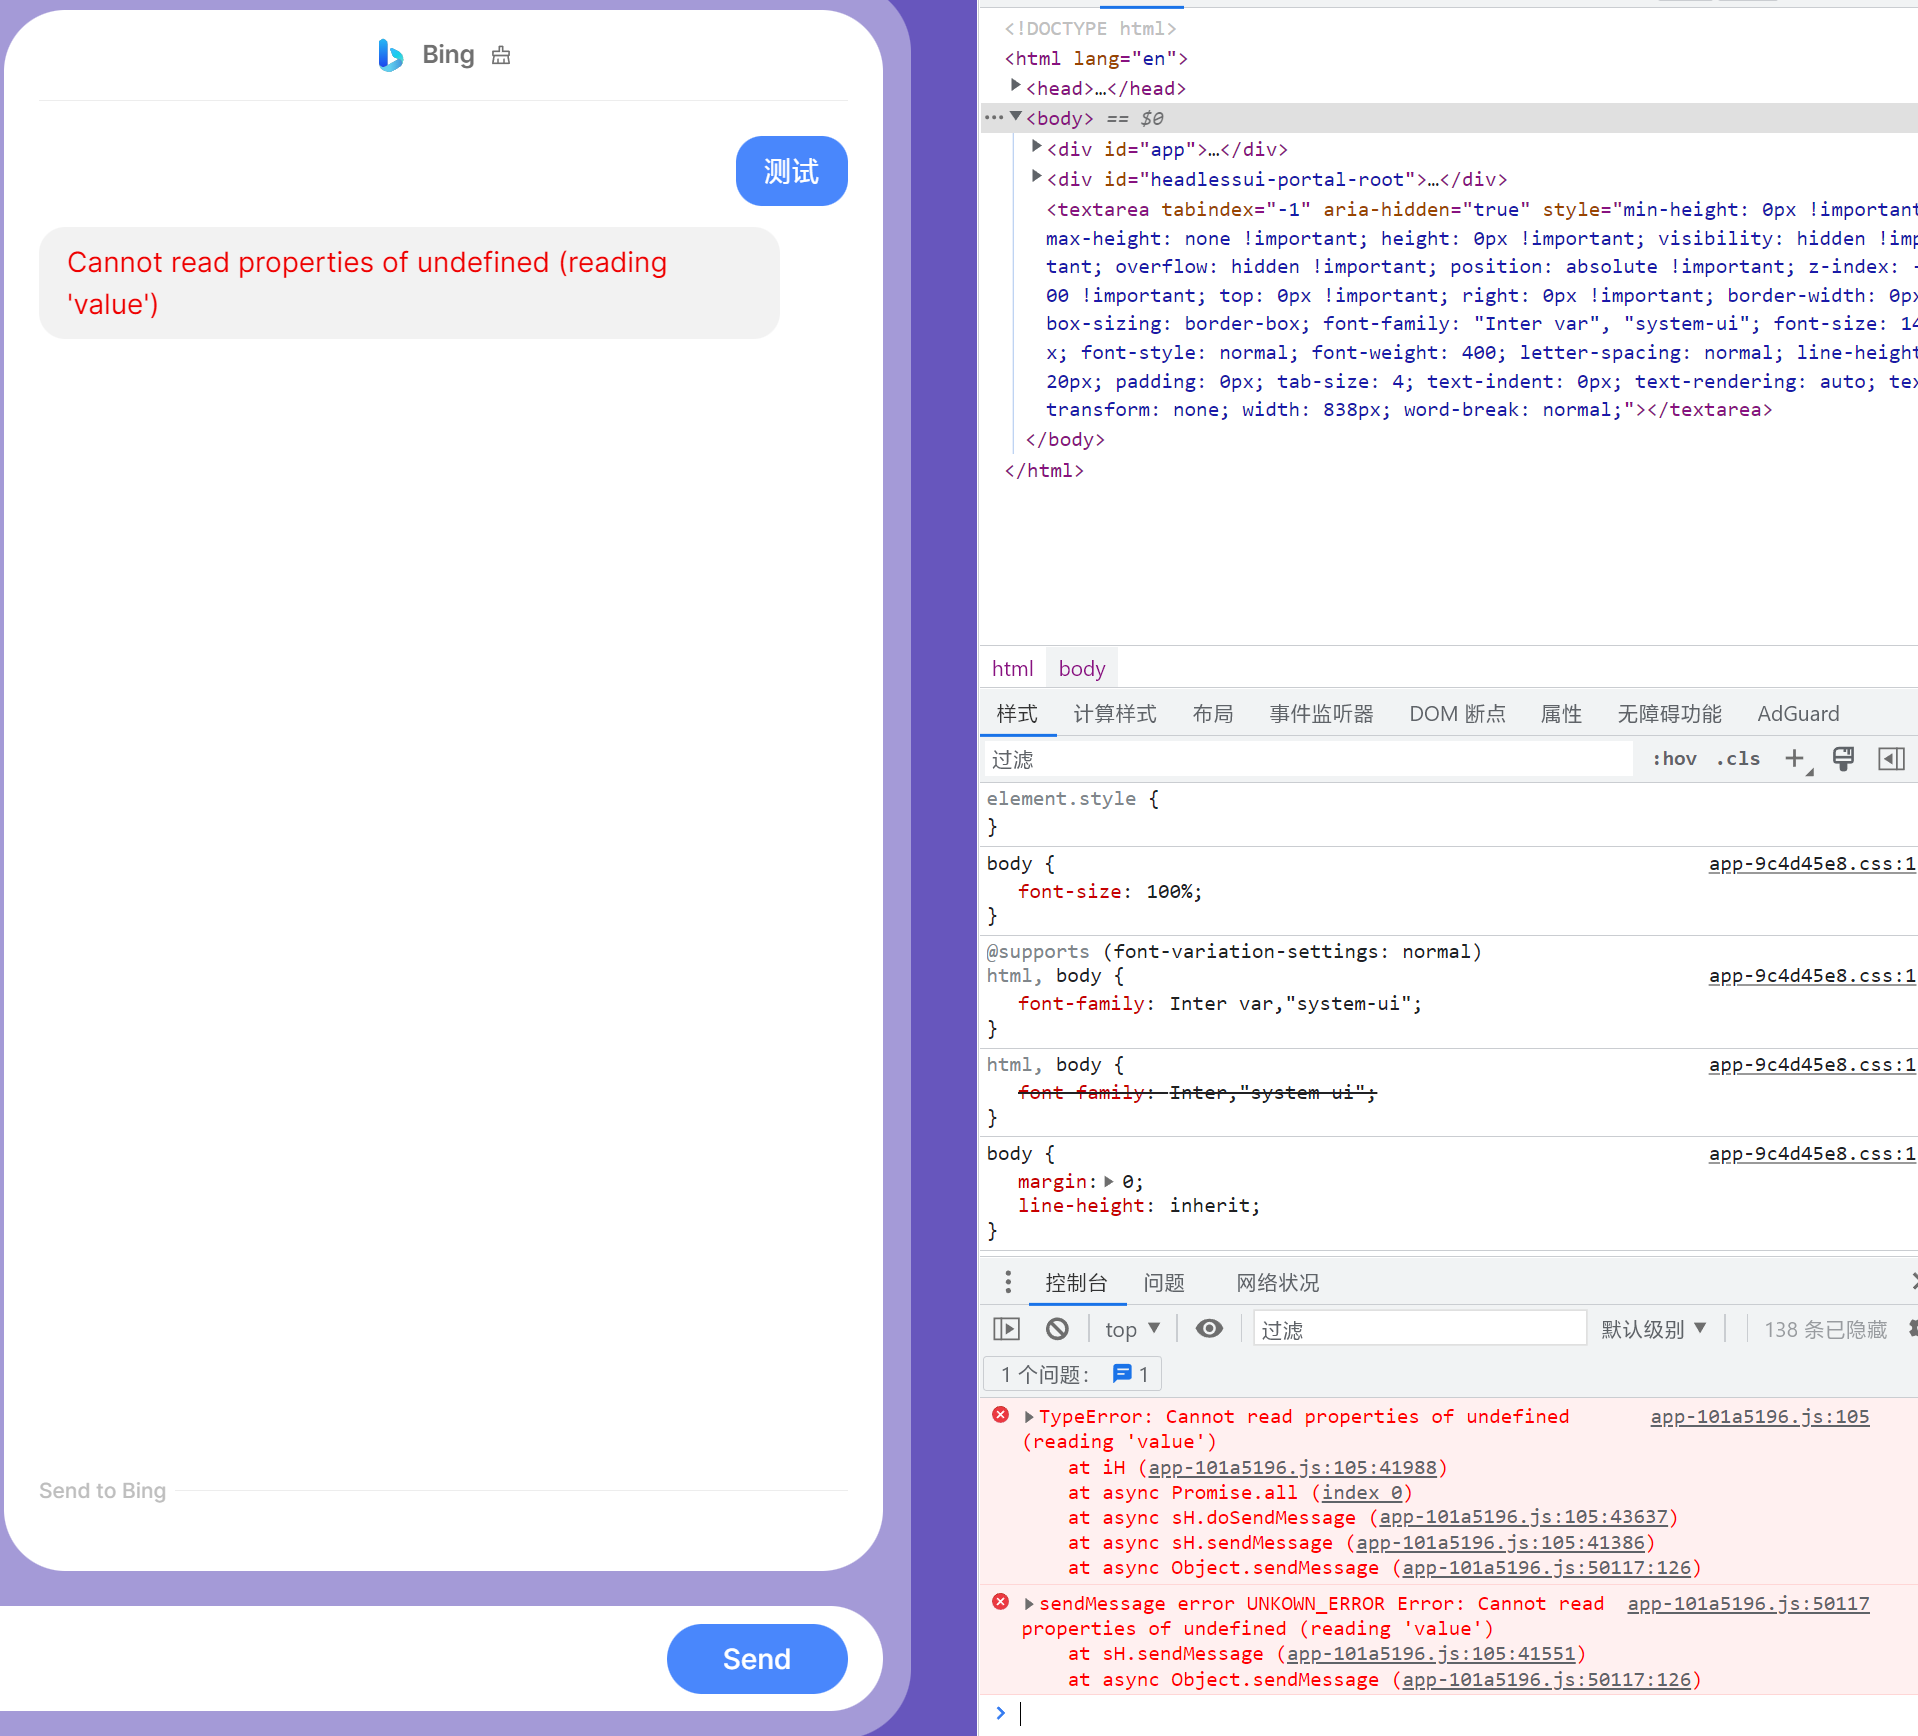Click the bookmark icon beside the Bing title

click(x=500, y=55)
